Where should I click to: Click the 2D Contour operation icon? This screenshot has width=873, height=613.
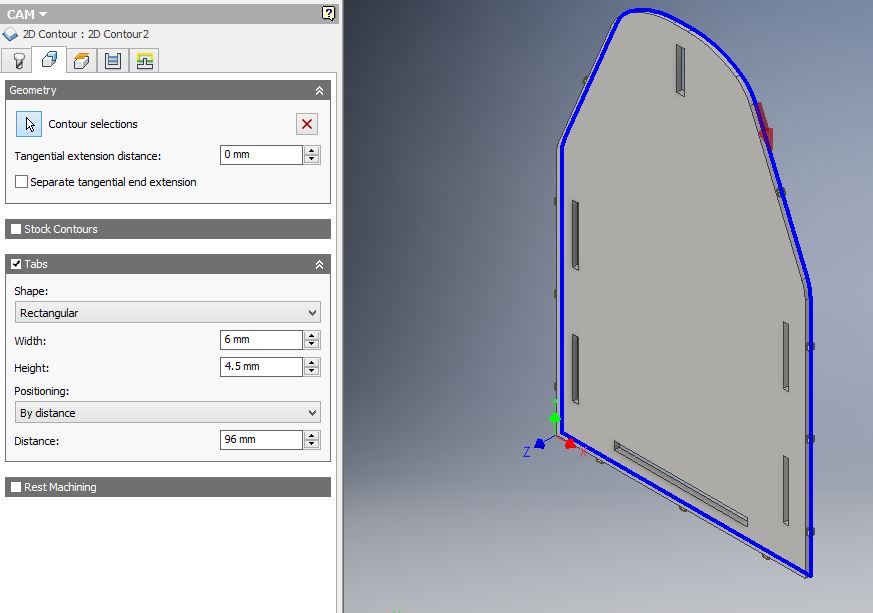point(10,34)
